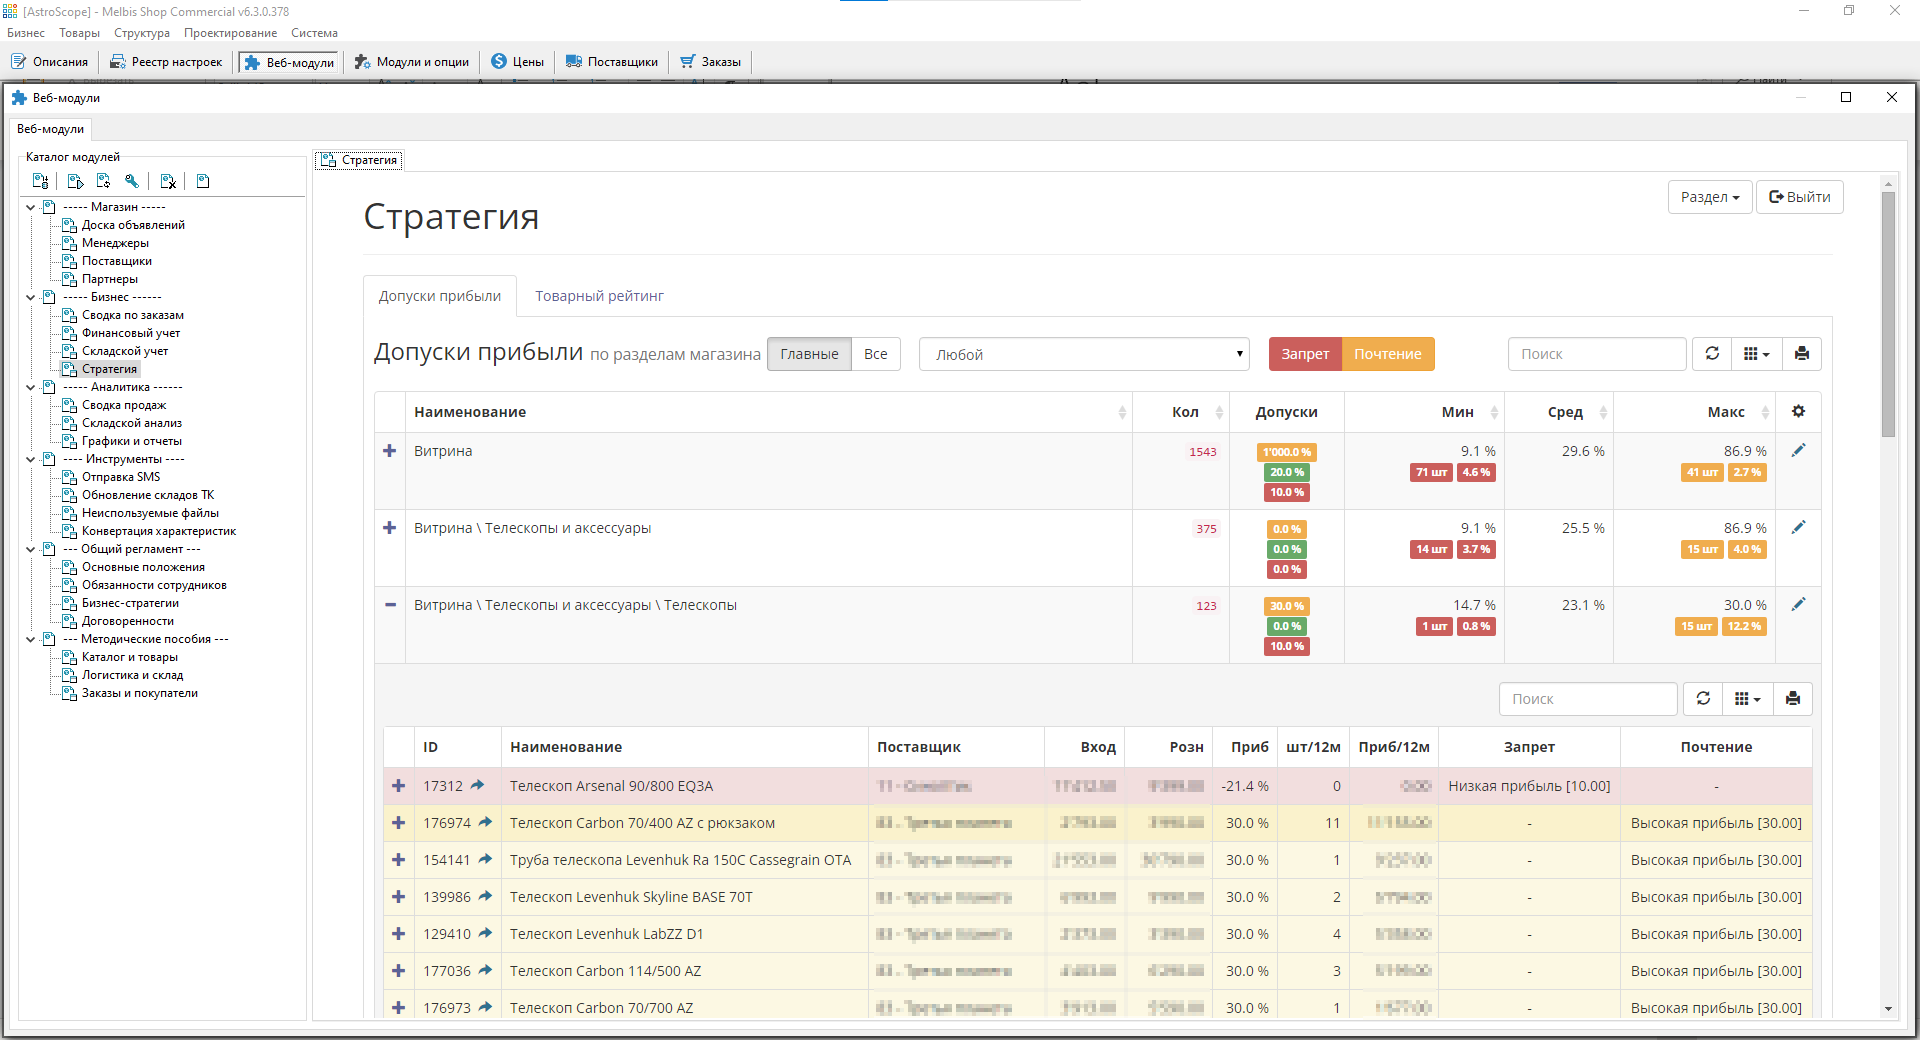Click the reload module icon in the catalog toolbar
1920x1040 pixels.
pyautogui.click(x=103, y=181)
